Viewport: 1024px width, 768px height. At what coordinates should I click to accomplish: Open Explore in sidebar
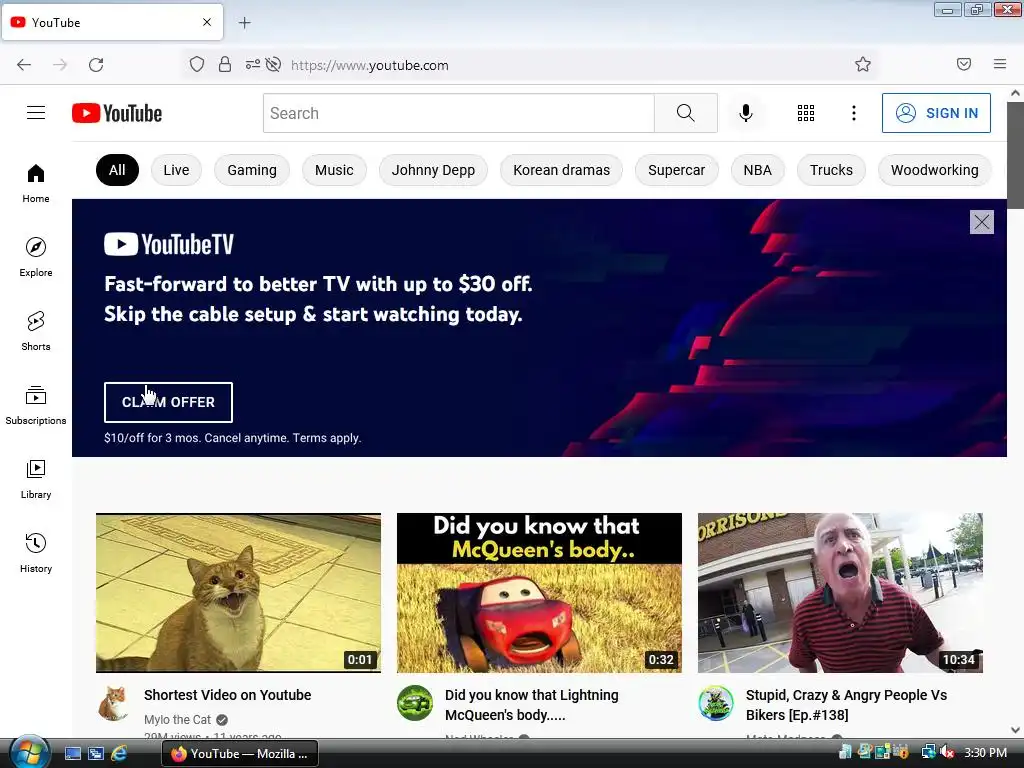[36, 257]
